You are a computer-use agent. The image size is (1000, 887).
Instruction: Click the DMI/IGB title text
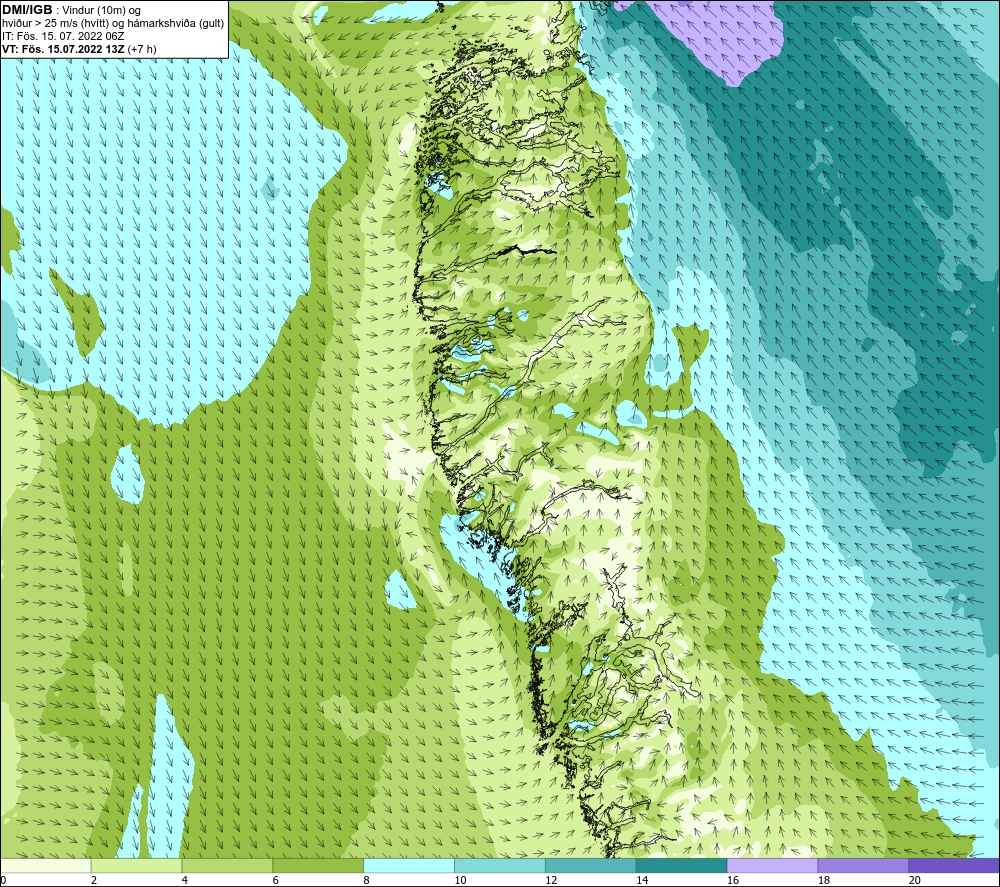pos(27,10)
